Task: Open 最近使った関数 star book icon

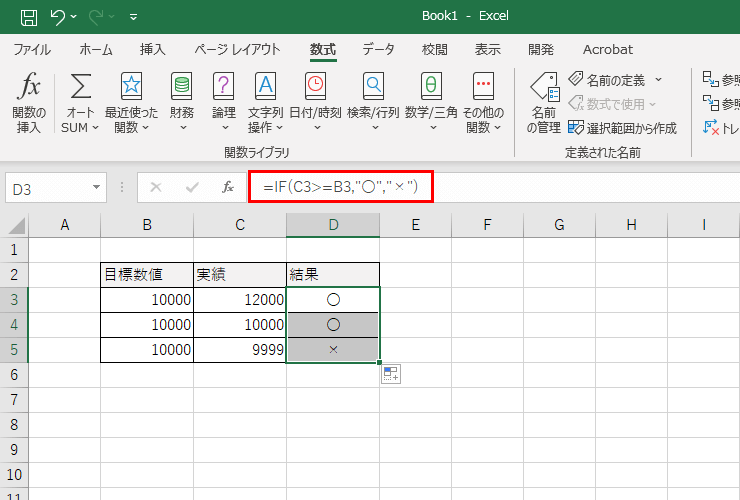Action: tap(131, 86)
